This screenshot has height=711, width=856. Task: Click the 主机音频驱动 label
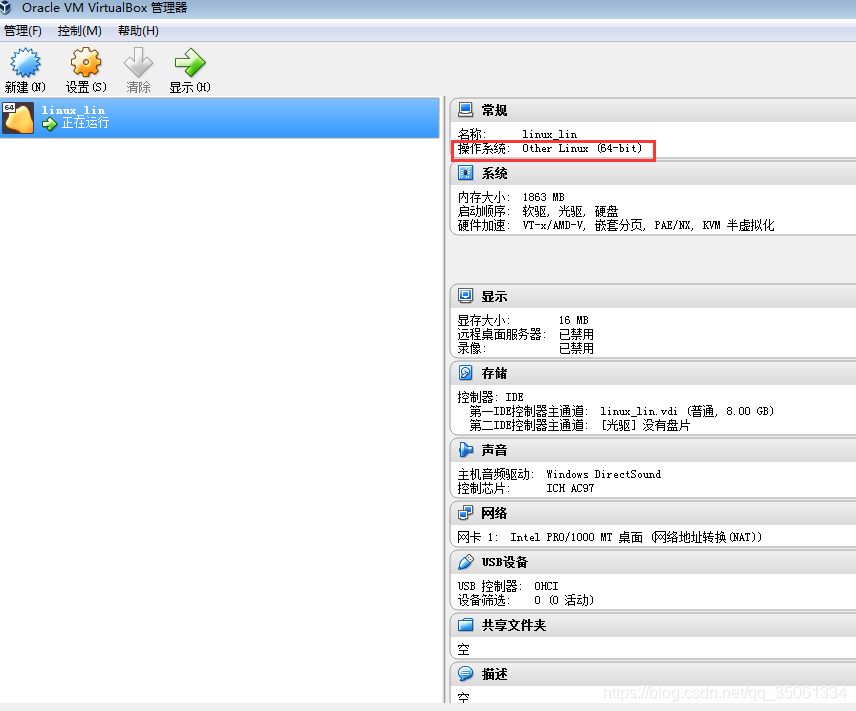[x=495, y=475]
